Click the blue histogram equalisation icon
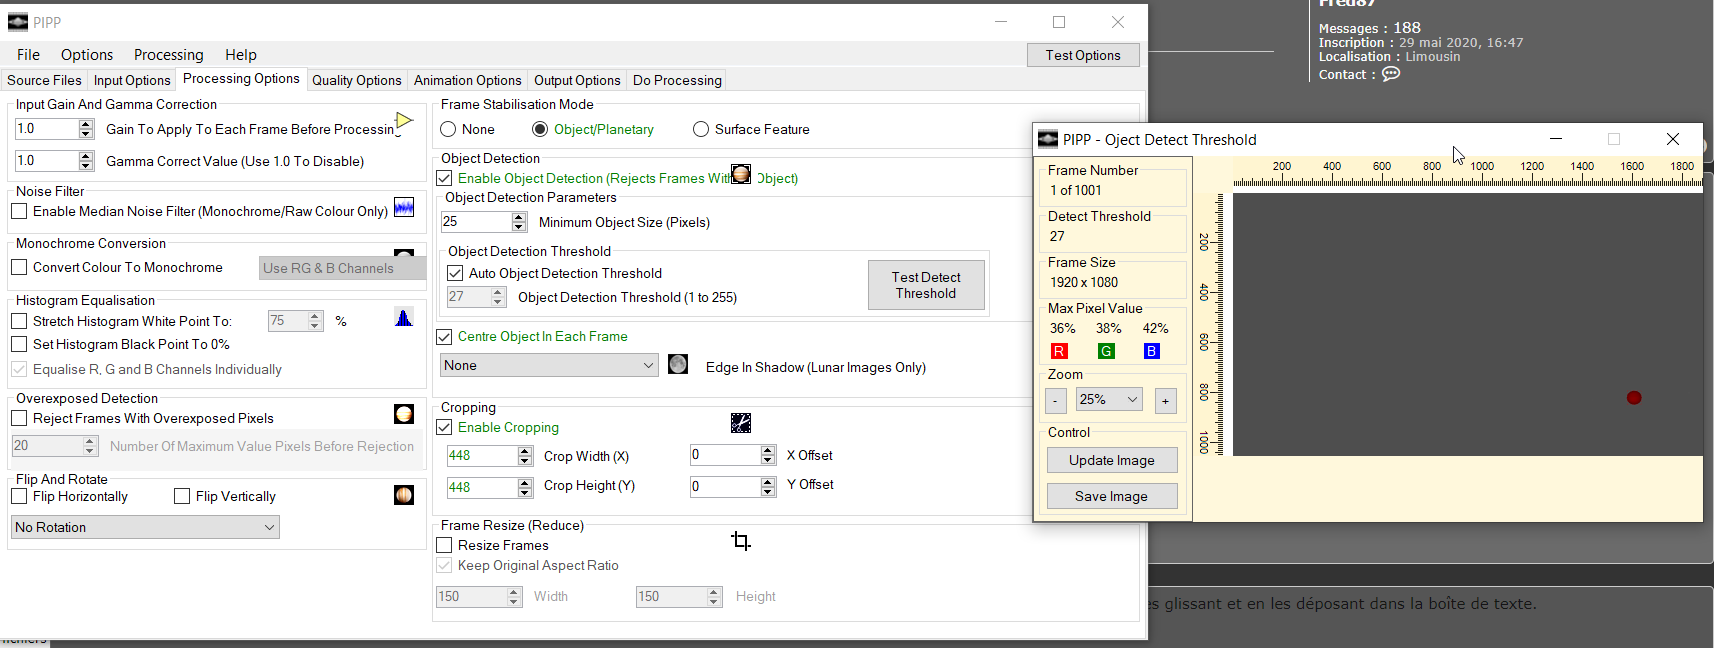Viewport: 1714px width, 648px height. tap(404, 318)
